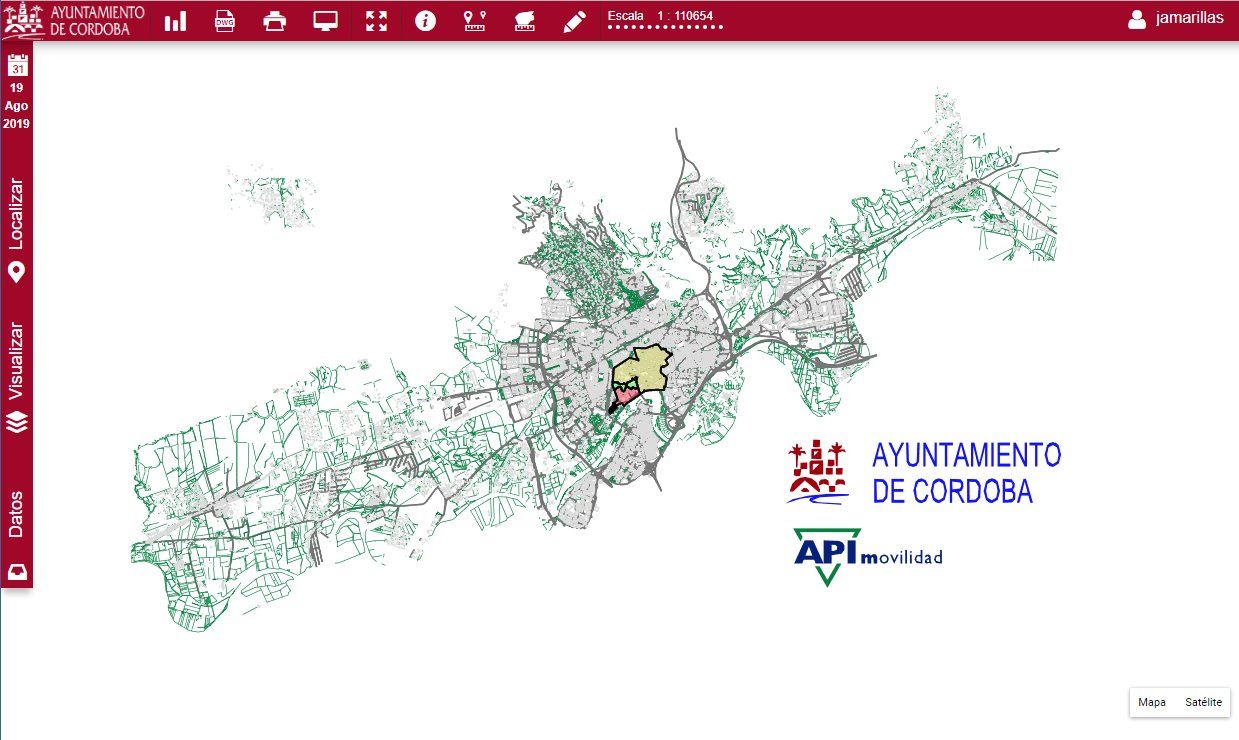The width and height of the screenshot is (1239, 740).
Task: Click the red highlighted zone on map
Action: click(x=623, y=396)
